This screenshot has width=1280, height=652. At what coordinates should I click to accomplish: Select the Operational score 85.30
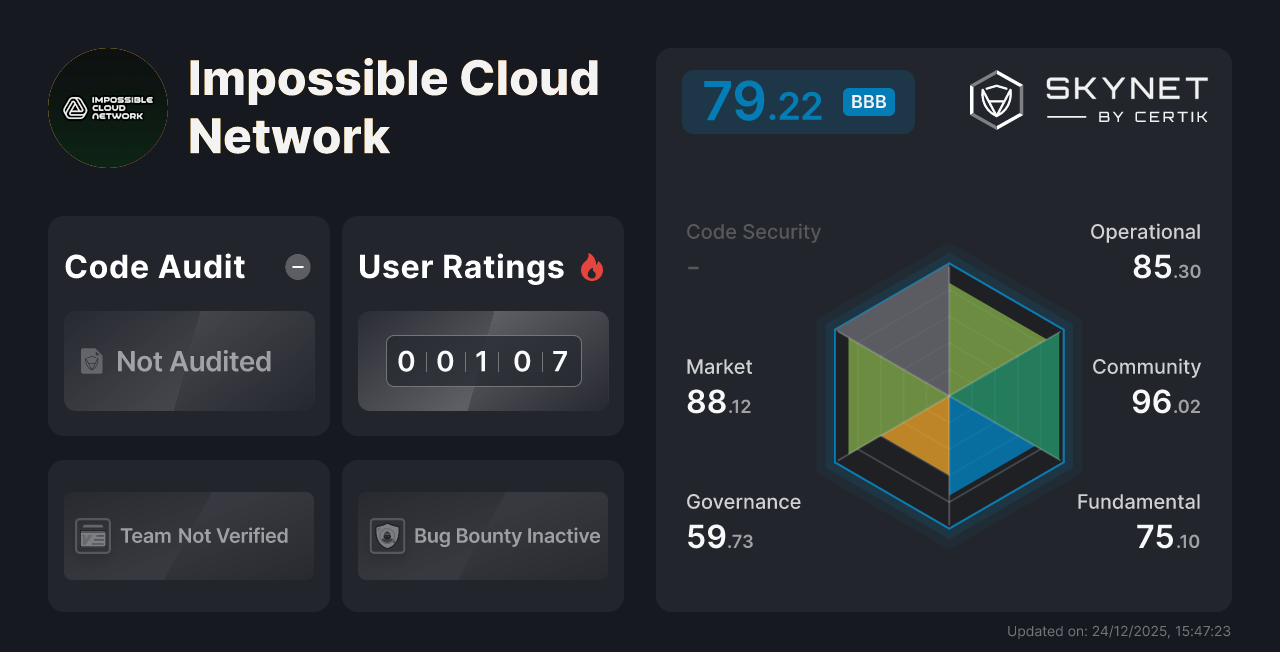(1166, 267)
